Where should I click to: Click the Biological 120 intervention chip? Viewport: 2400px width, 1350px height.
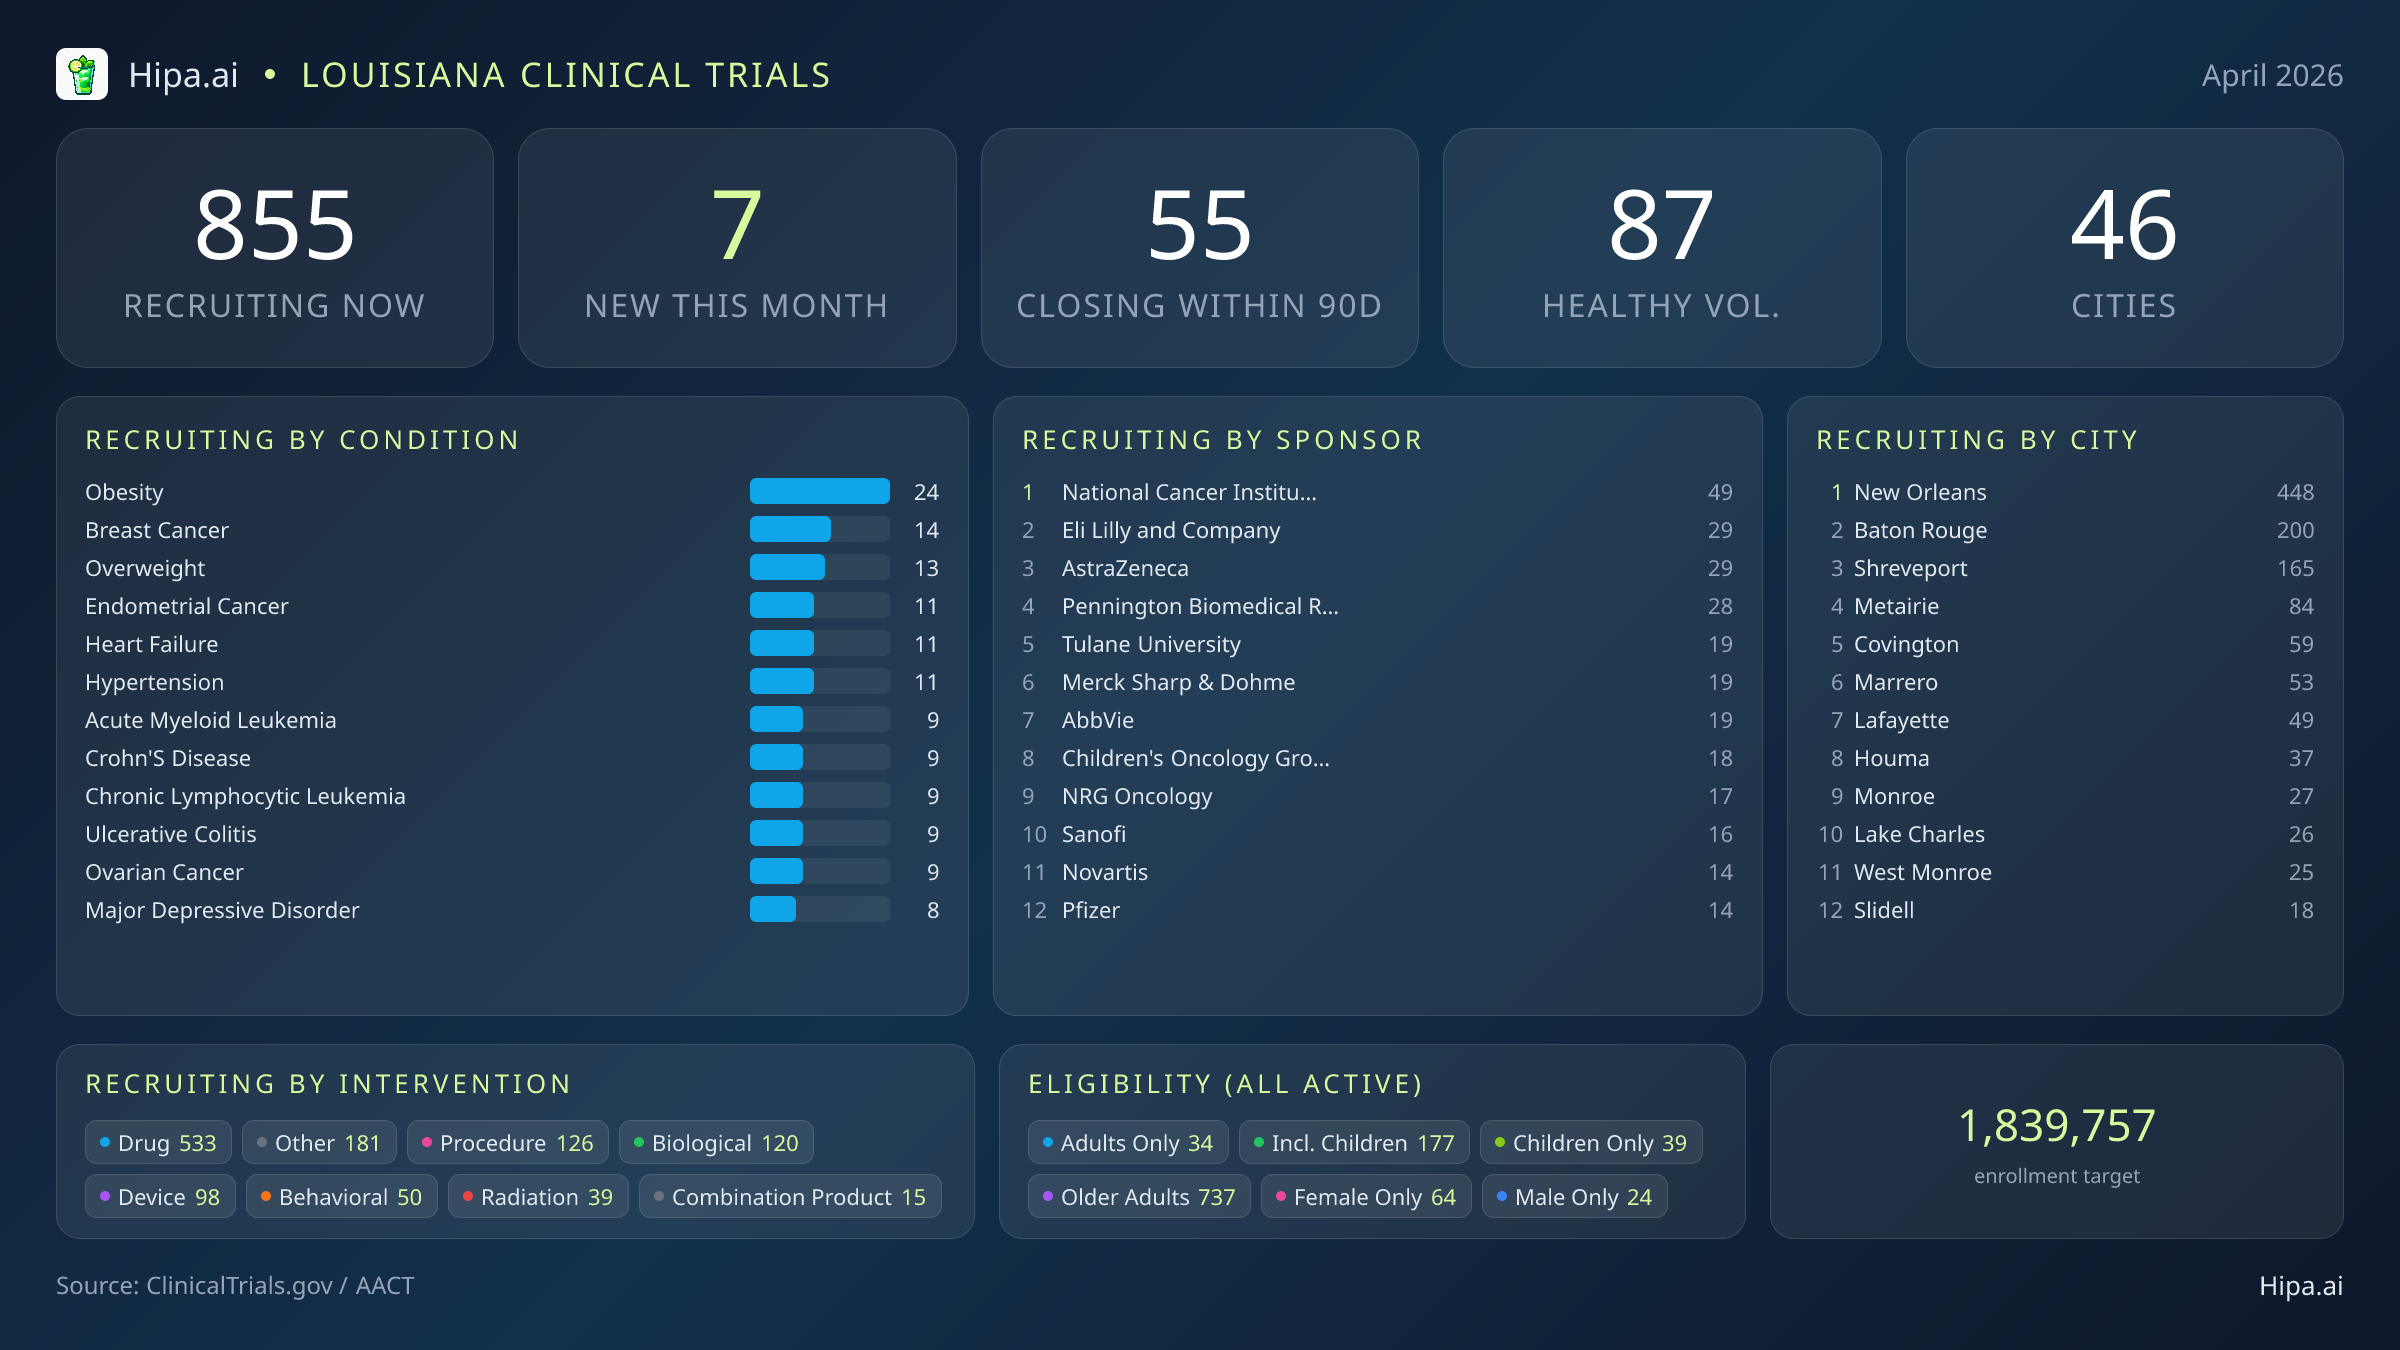tap(716, 1143)
